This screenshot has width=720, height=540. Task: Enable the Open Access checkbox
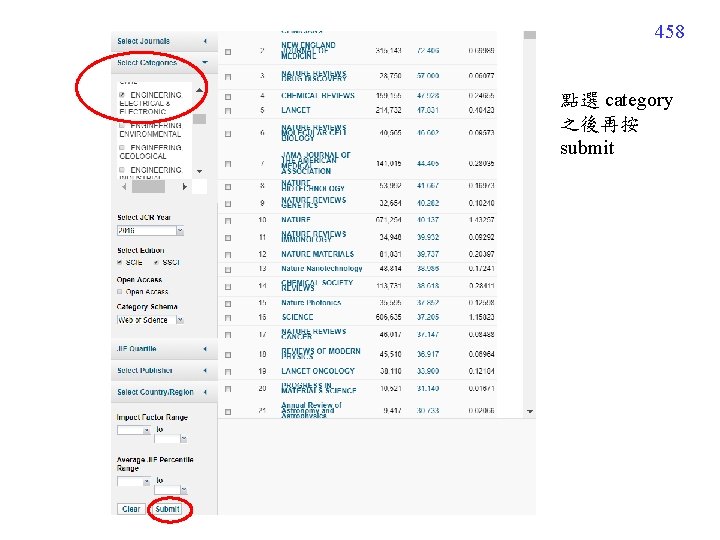click(x=120, y=292)
